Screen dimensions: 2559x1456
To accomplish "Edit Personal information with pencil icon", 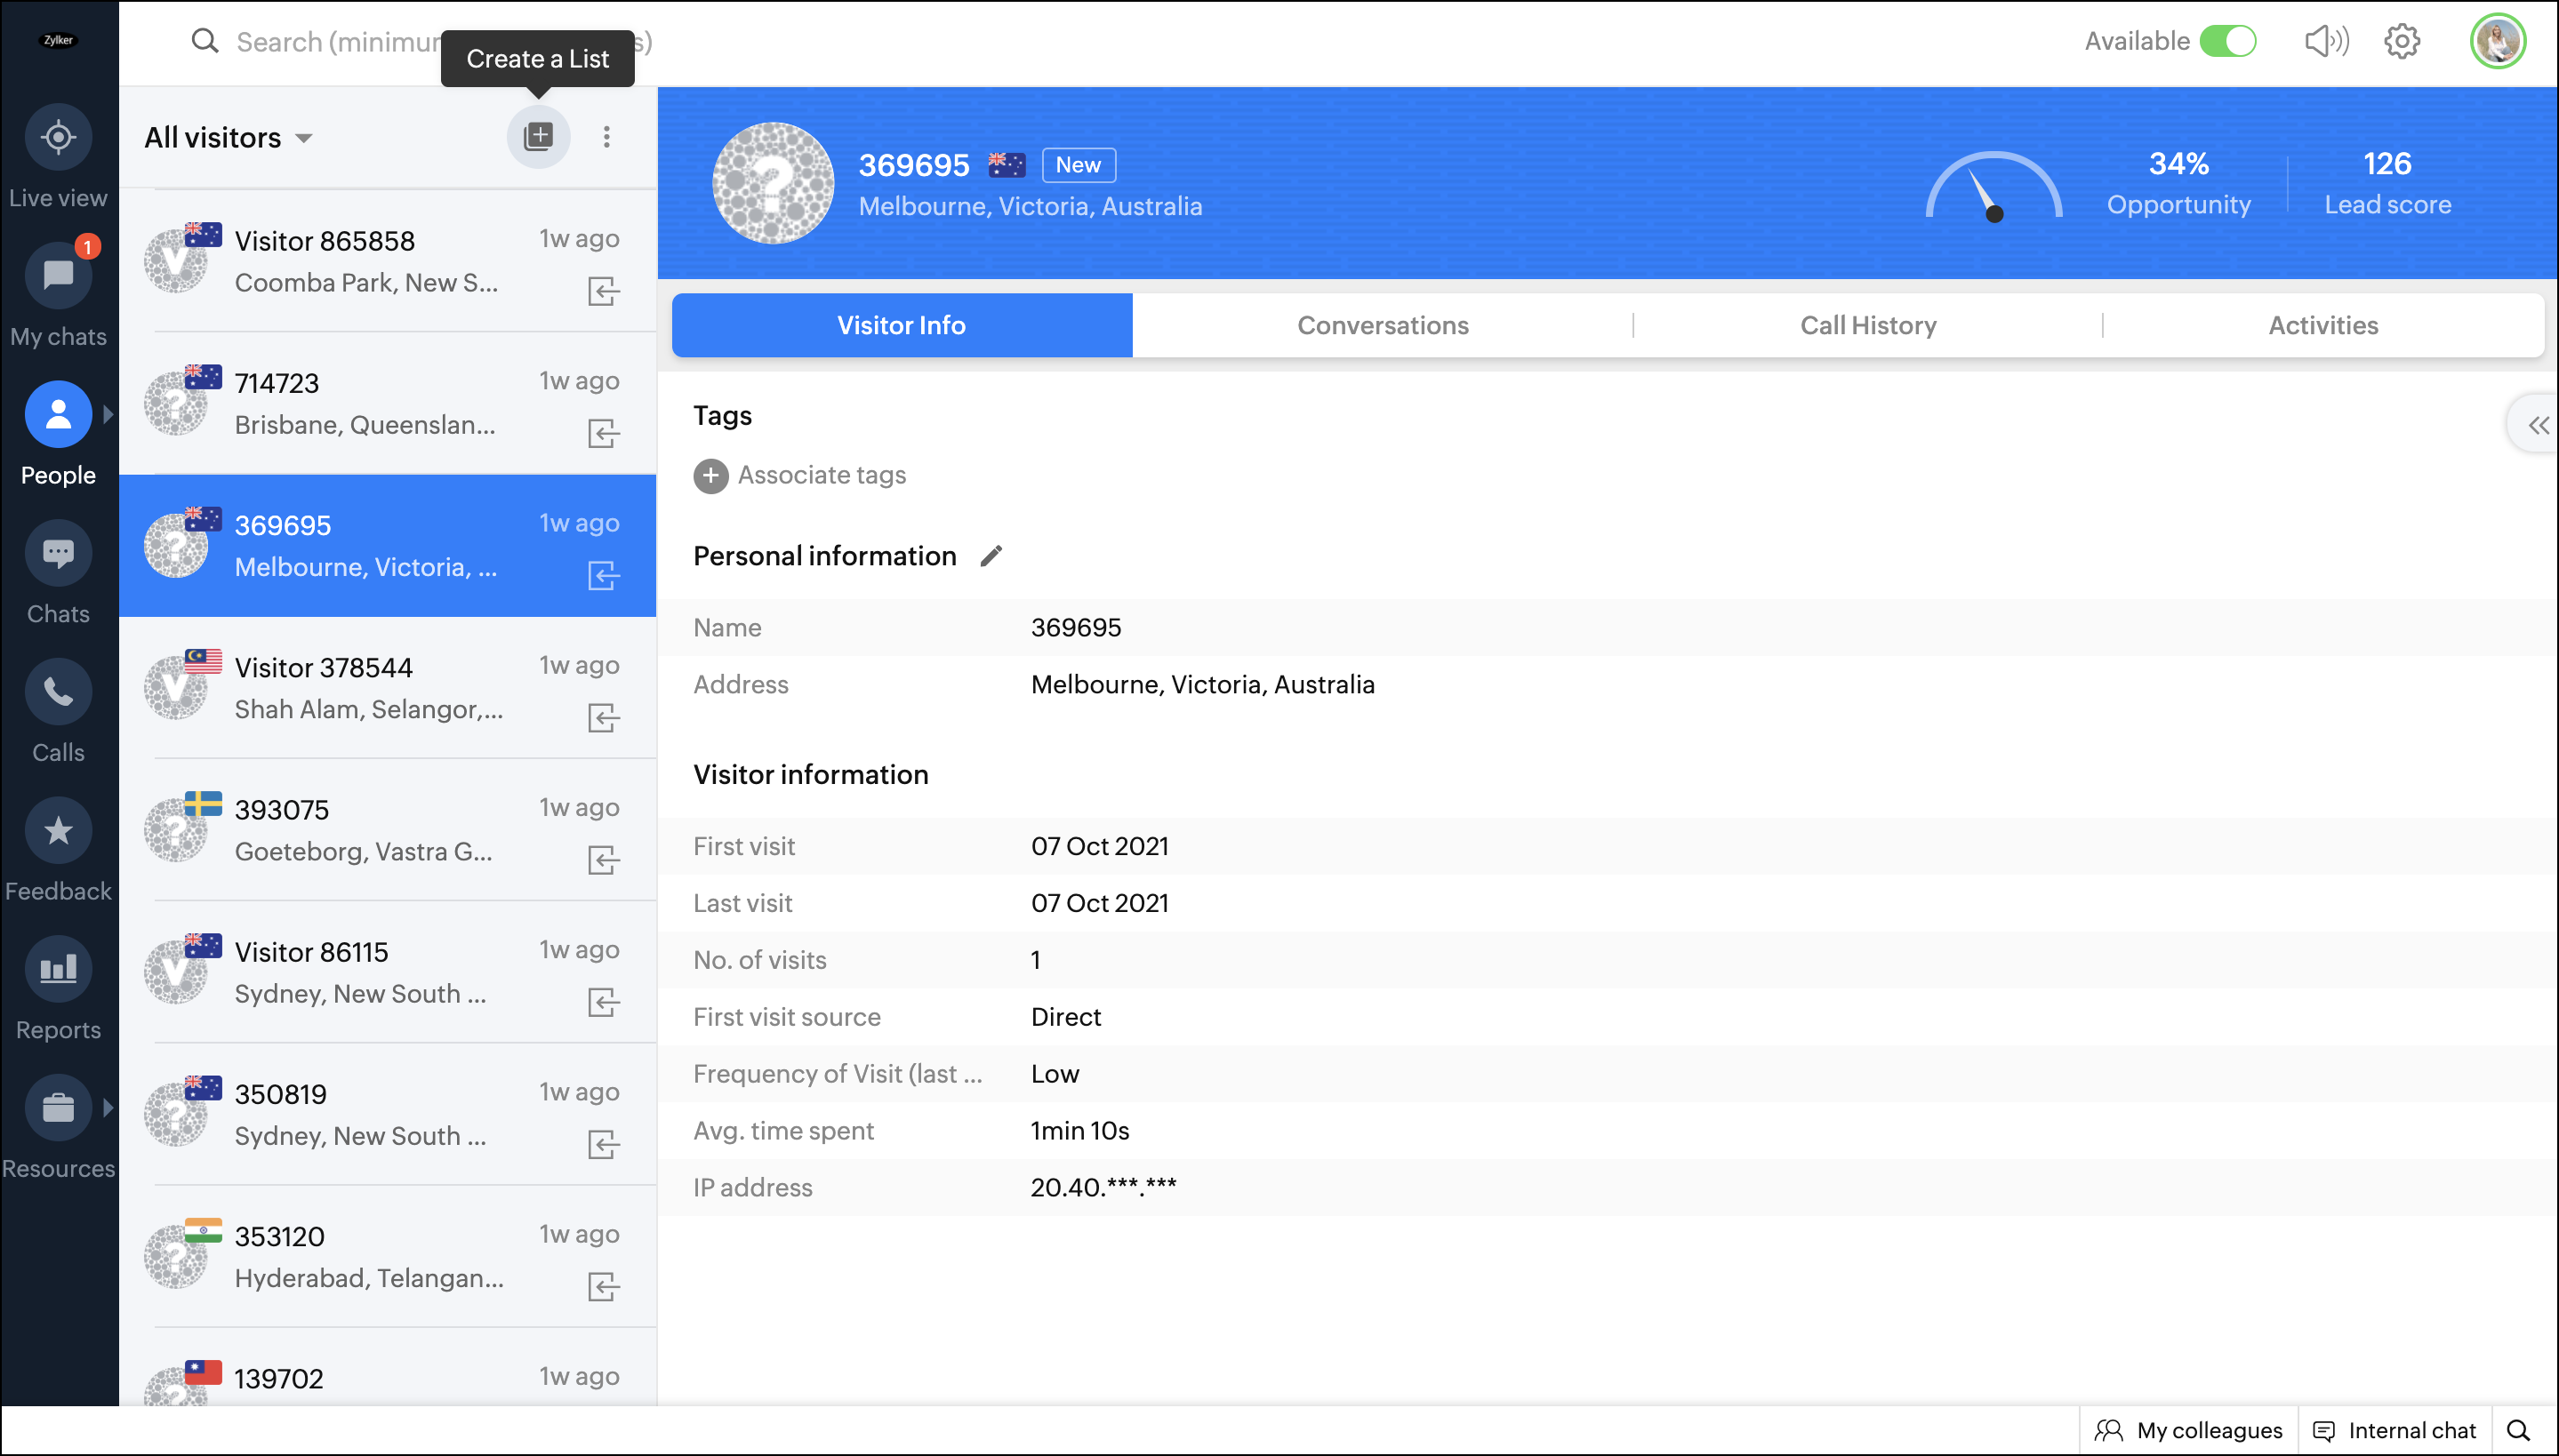I will 990,556.
